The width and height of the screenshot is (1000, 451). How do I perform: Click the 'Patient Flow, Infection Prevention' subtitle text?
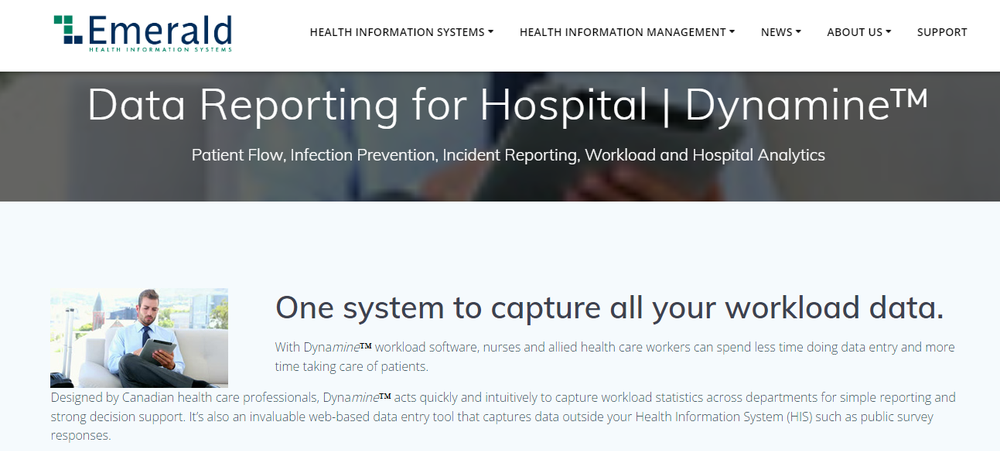(508, 155)
